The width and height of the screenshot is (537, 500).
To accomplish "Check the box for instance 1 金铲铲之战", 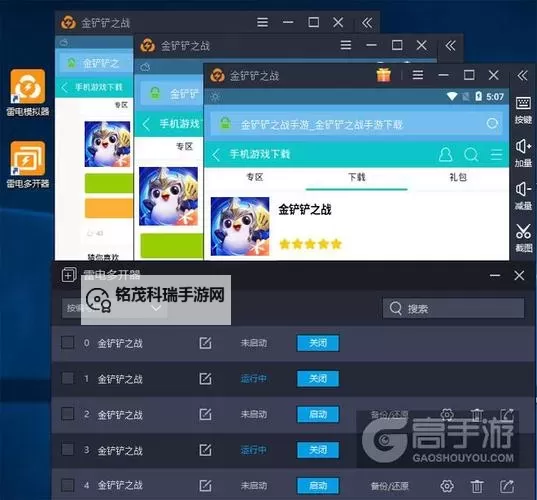I will point(67,378).
